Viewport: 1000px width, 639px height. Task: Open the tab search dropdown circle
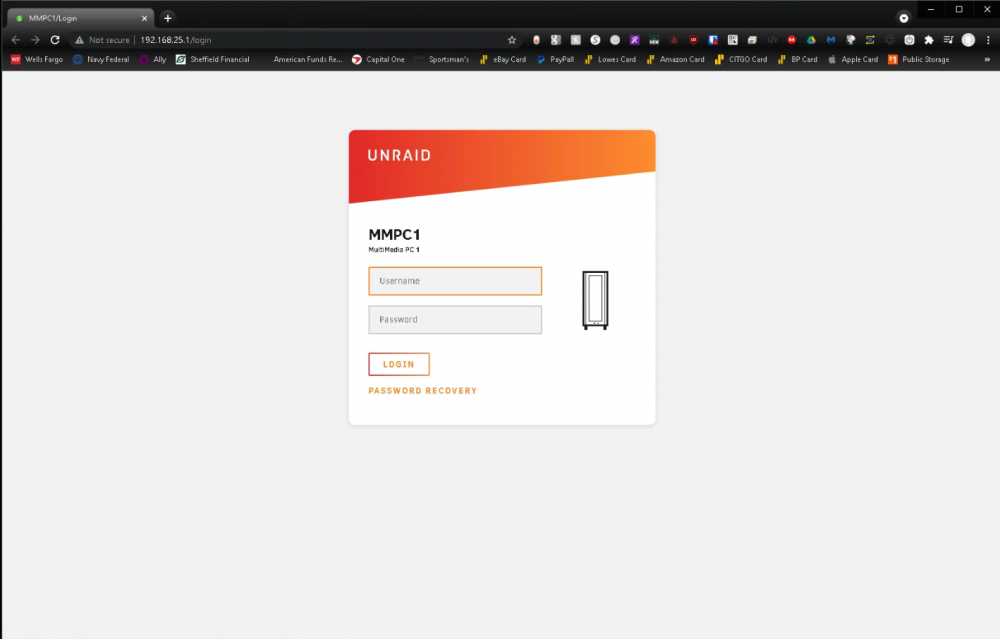click(x=904, y=18)
